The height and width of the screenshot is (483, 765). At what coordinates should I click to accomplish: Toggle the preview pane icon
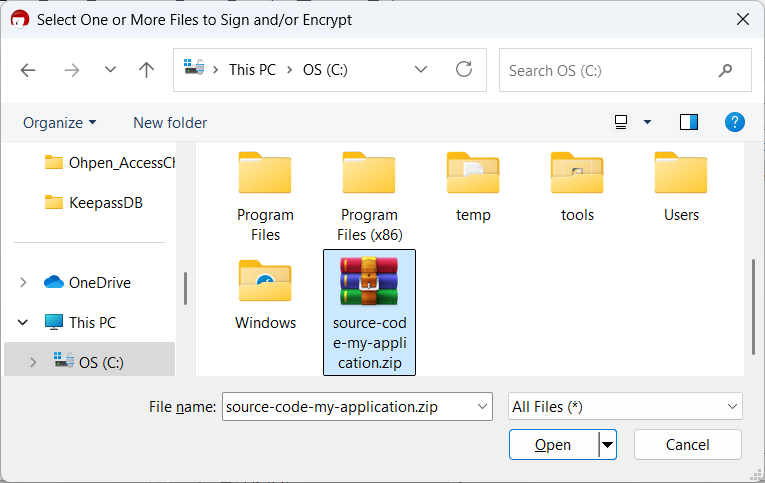(x=688, y=122)
